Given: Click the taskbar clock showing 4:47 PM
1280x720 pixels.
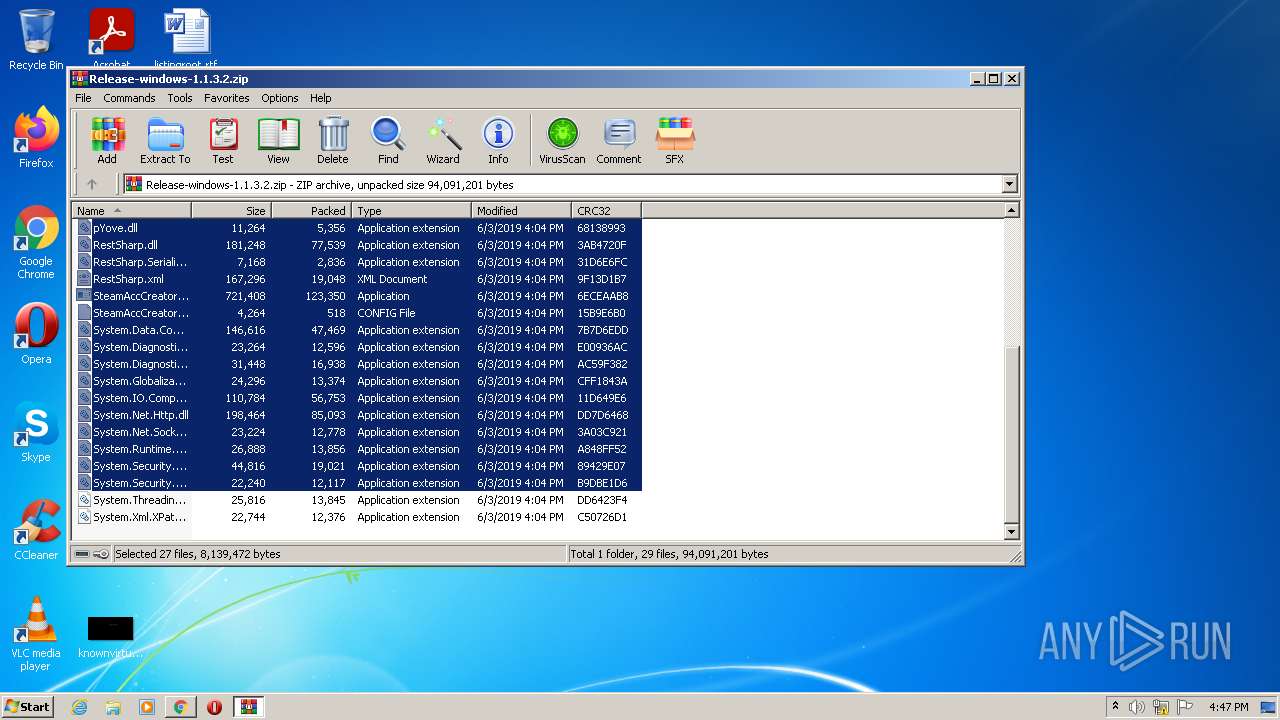Looking at the screenshot, I should tap(1228, 707).
